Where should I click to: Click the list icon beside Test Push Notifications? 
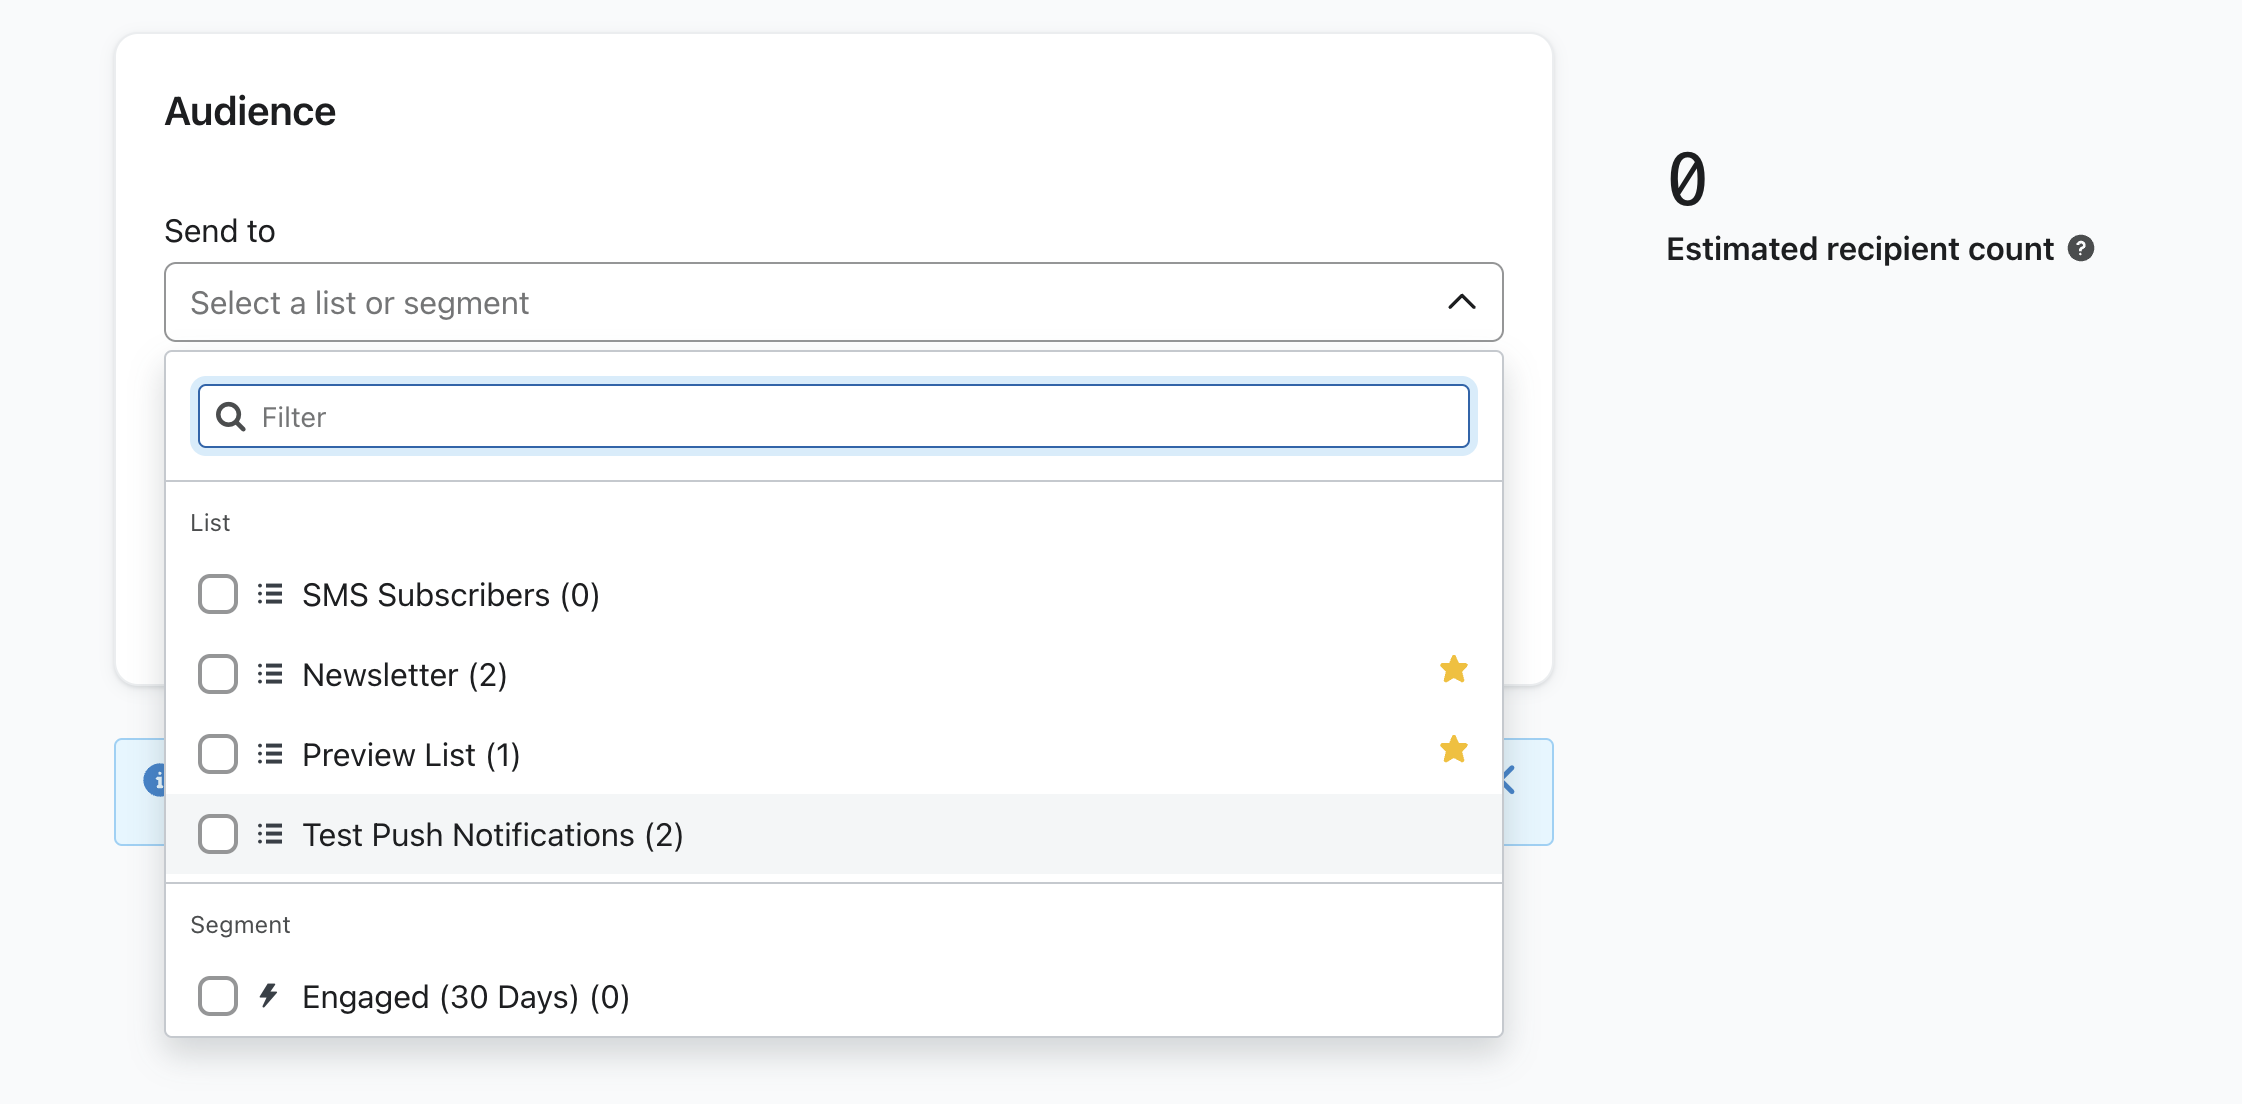[270, 835]
